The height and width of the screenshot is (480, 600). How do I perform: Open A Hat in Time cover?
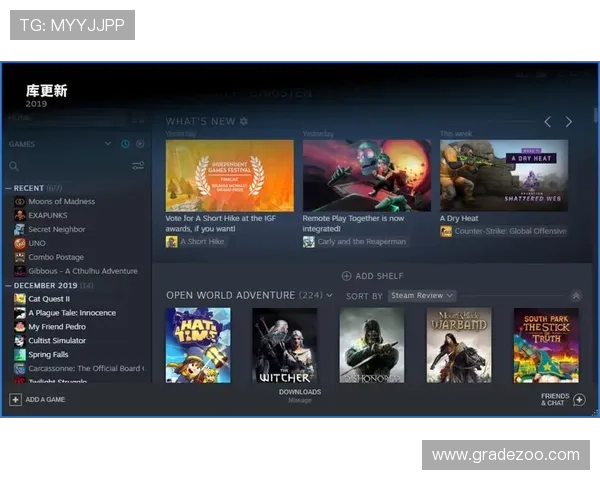click(198, 345)
